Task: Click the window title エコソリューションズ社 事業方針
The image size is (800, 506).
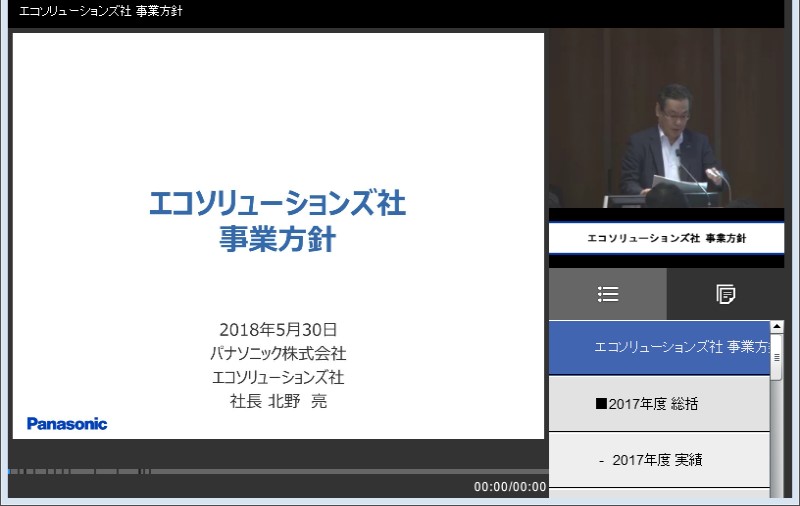Action: point(101,11)
